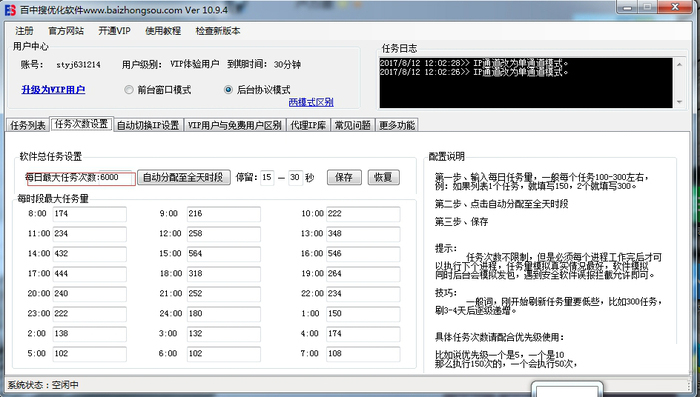
Task: Open the 开通VIP menu item
Action: [114, 31]
